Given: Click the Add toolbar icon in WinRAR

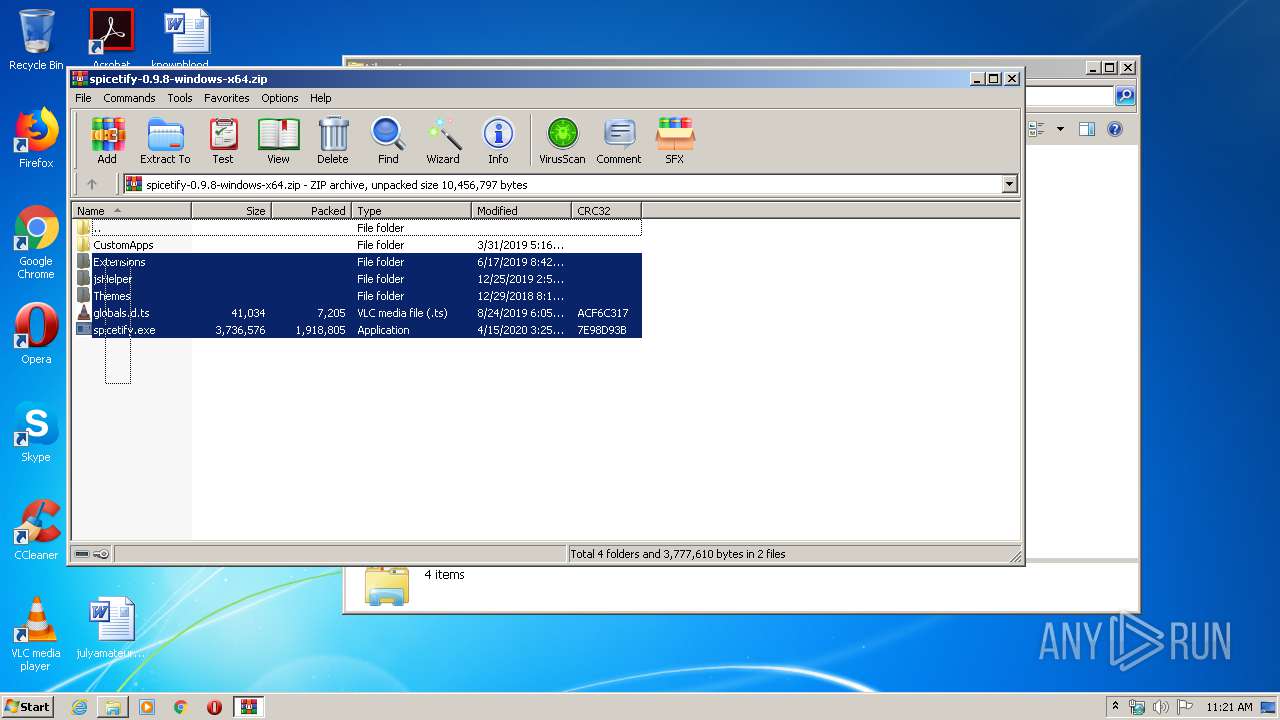Looking at the screenshot, I should point(107,140).
